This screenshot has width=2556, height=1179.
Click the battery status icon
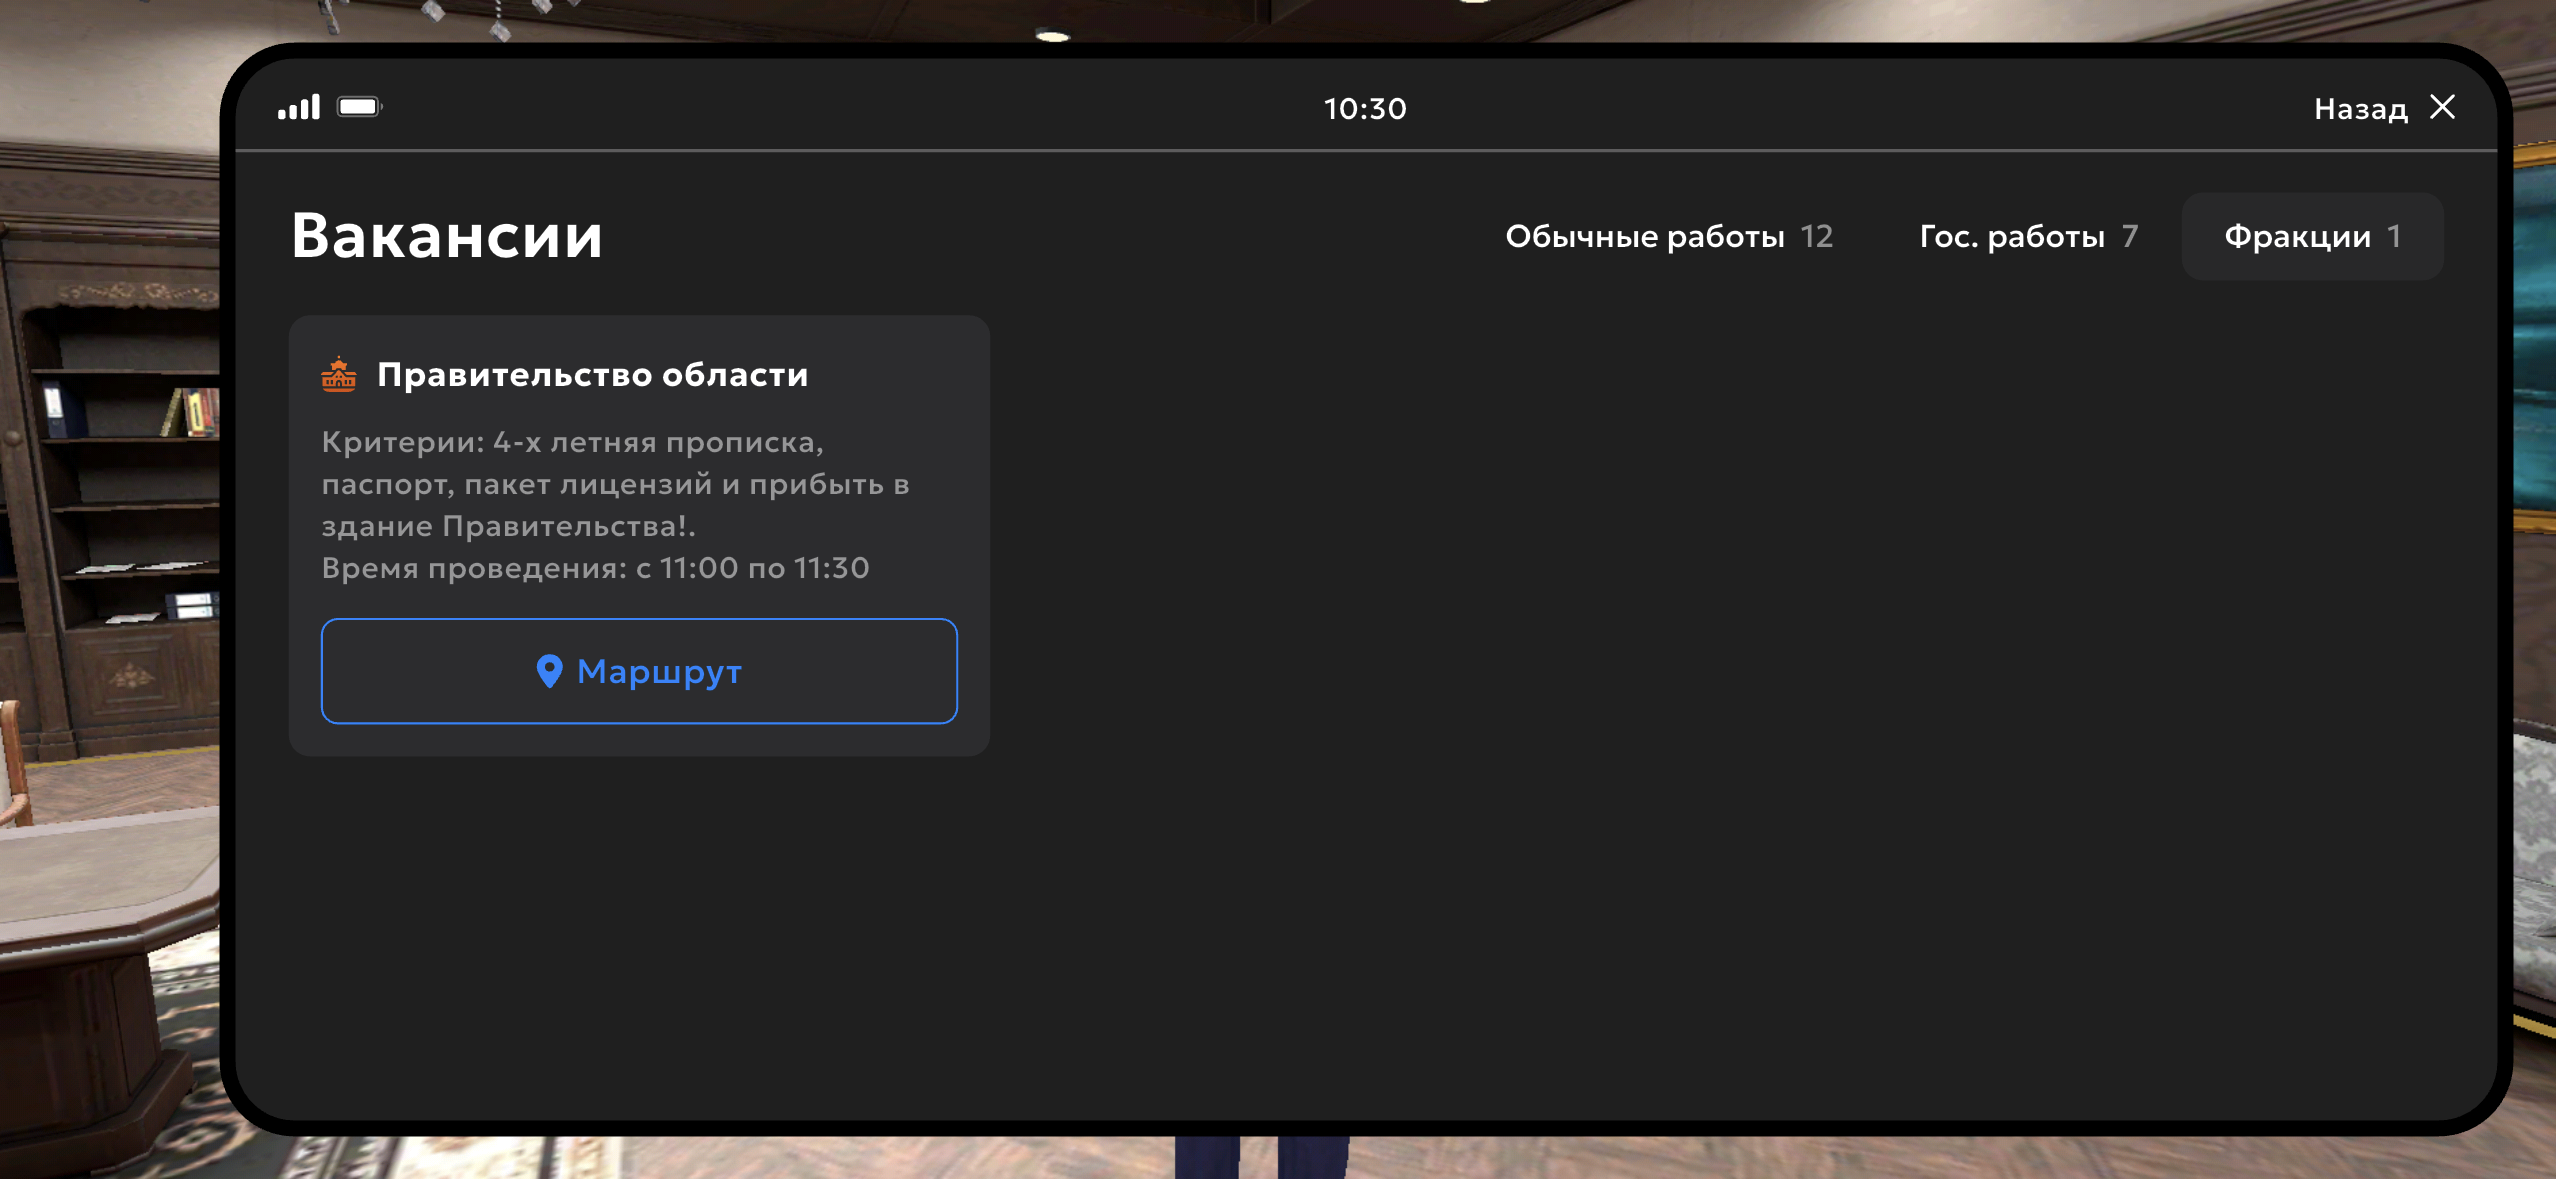(x=359, y=107)
